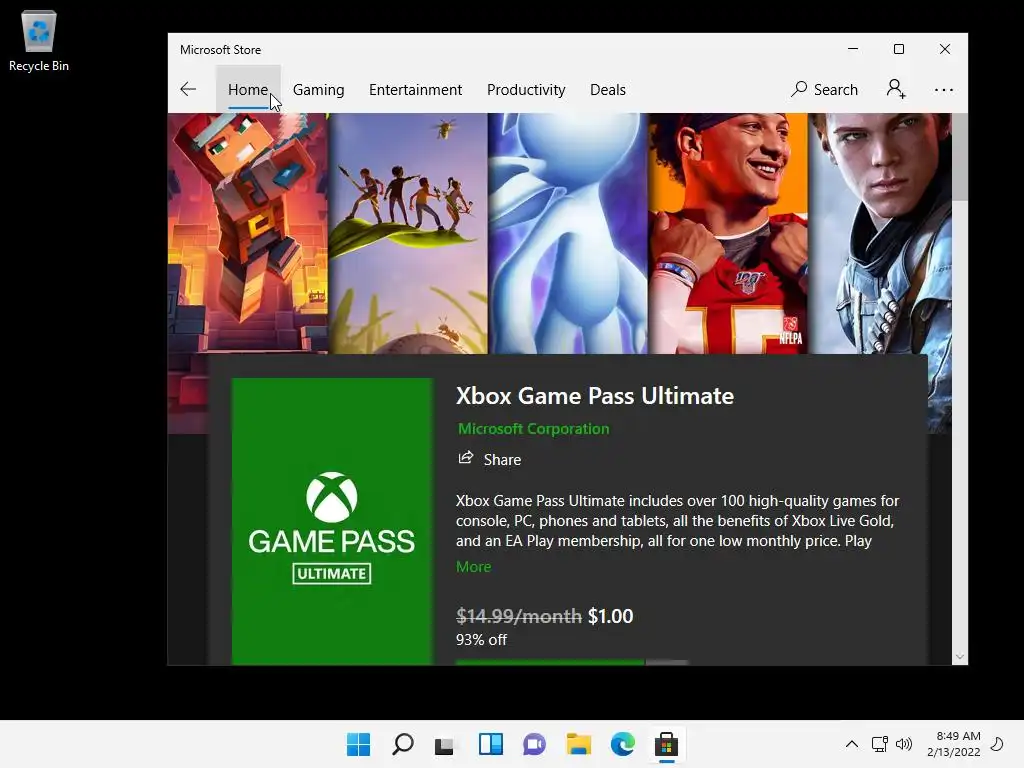The height and width of the screenshot is (768, 1024).
Task: Open the volume speaker tray icon
Action: tap(904, 744)
